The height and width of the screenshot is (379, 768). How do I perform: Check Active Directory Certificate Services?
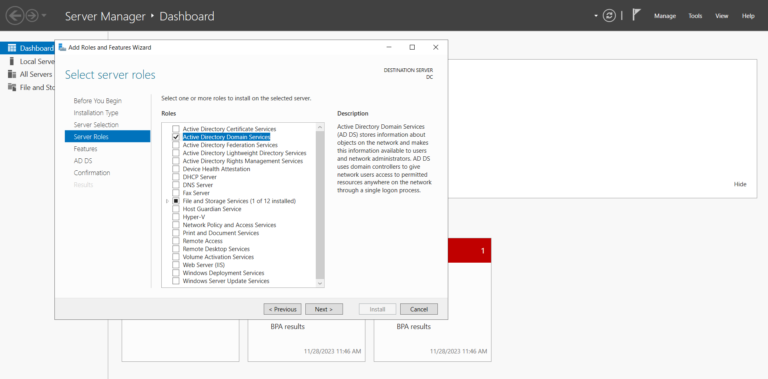pyautogui.click(x=176, y=129)
